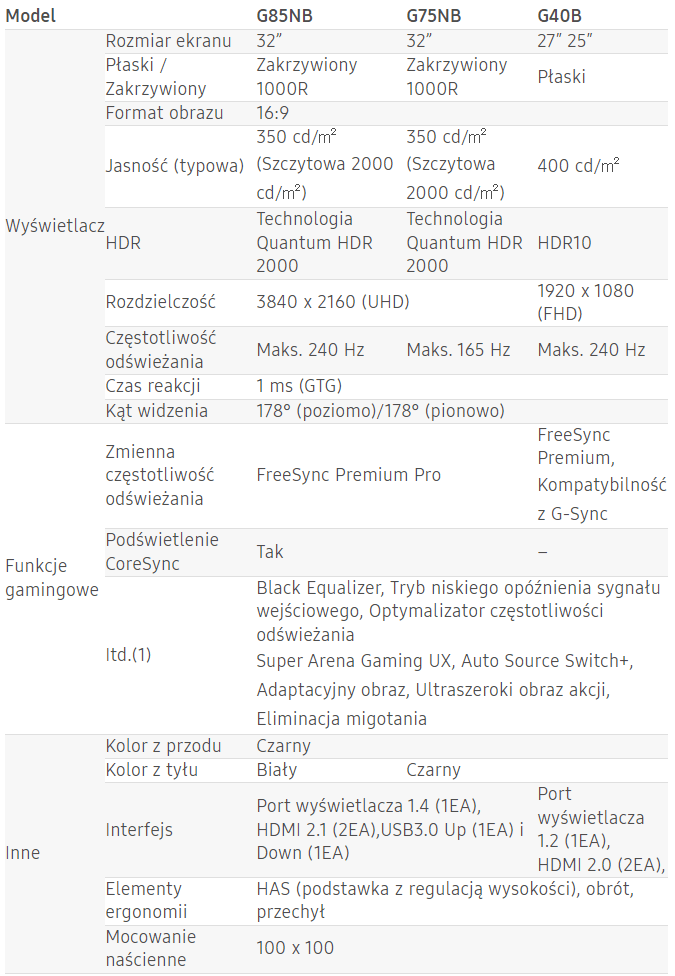Click the FreeSync Premium Pro cell
Image resolution: width=675 pixels, height=976 pixels.
click(349, 475)
